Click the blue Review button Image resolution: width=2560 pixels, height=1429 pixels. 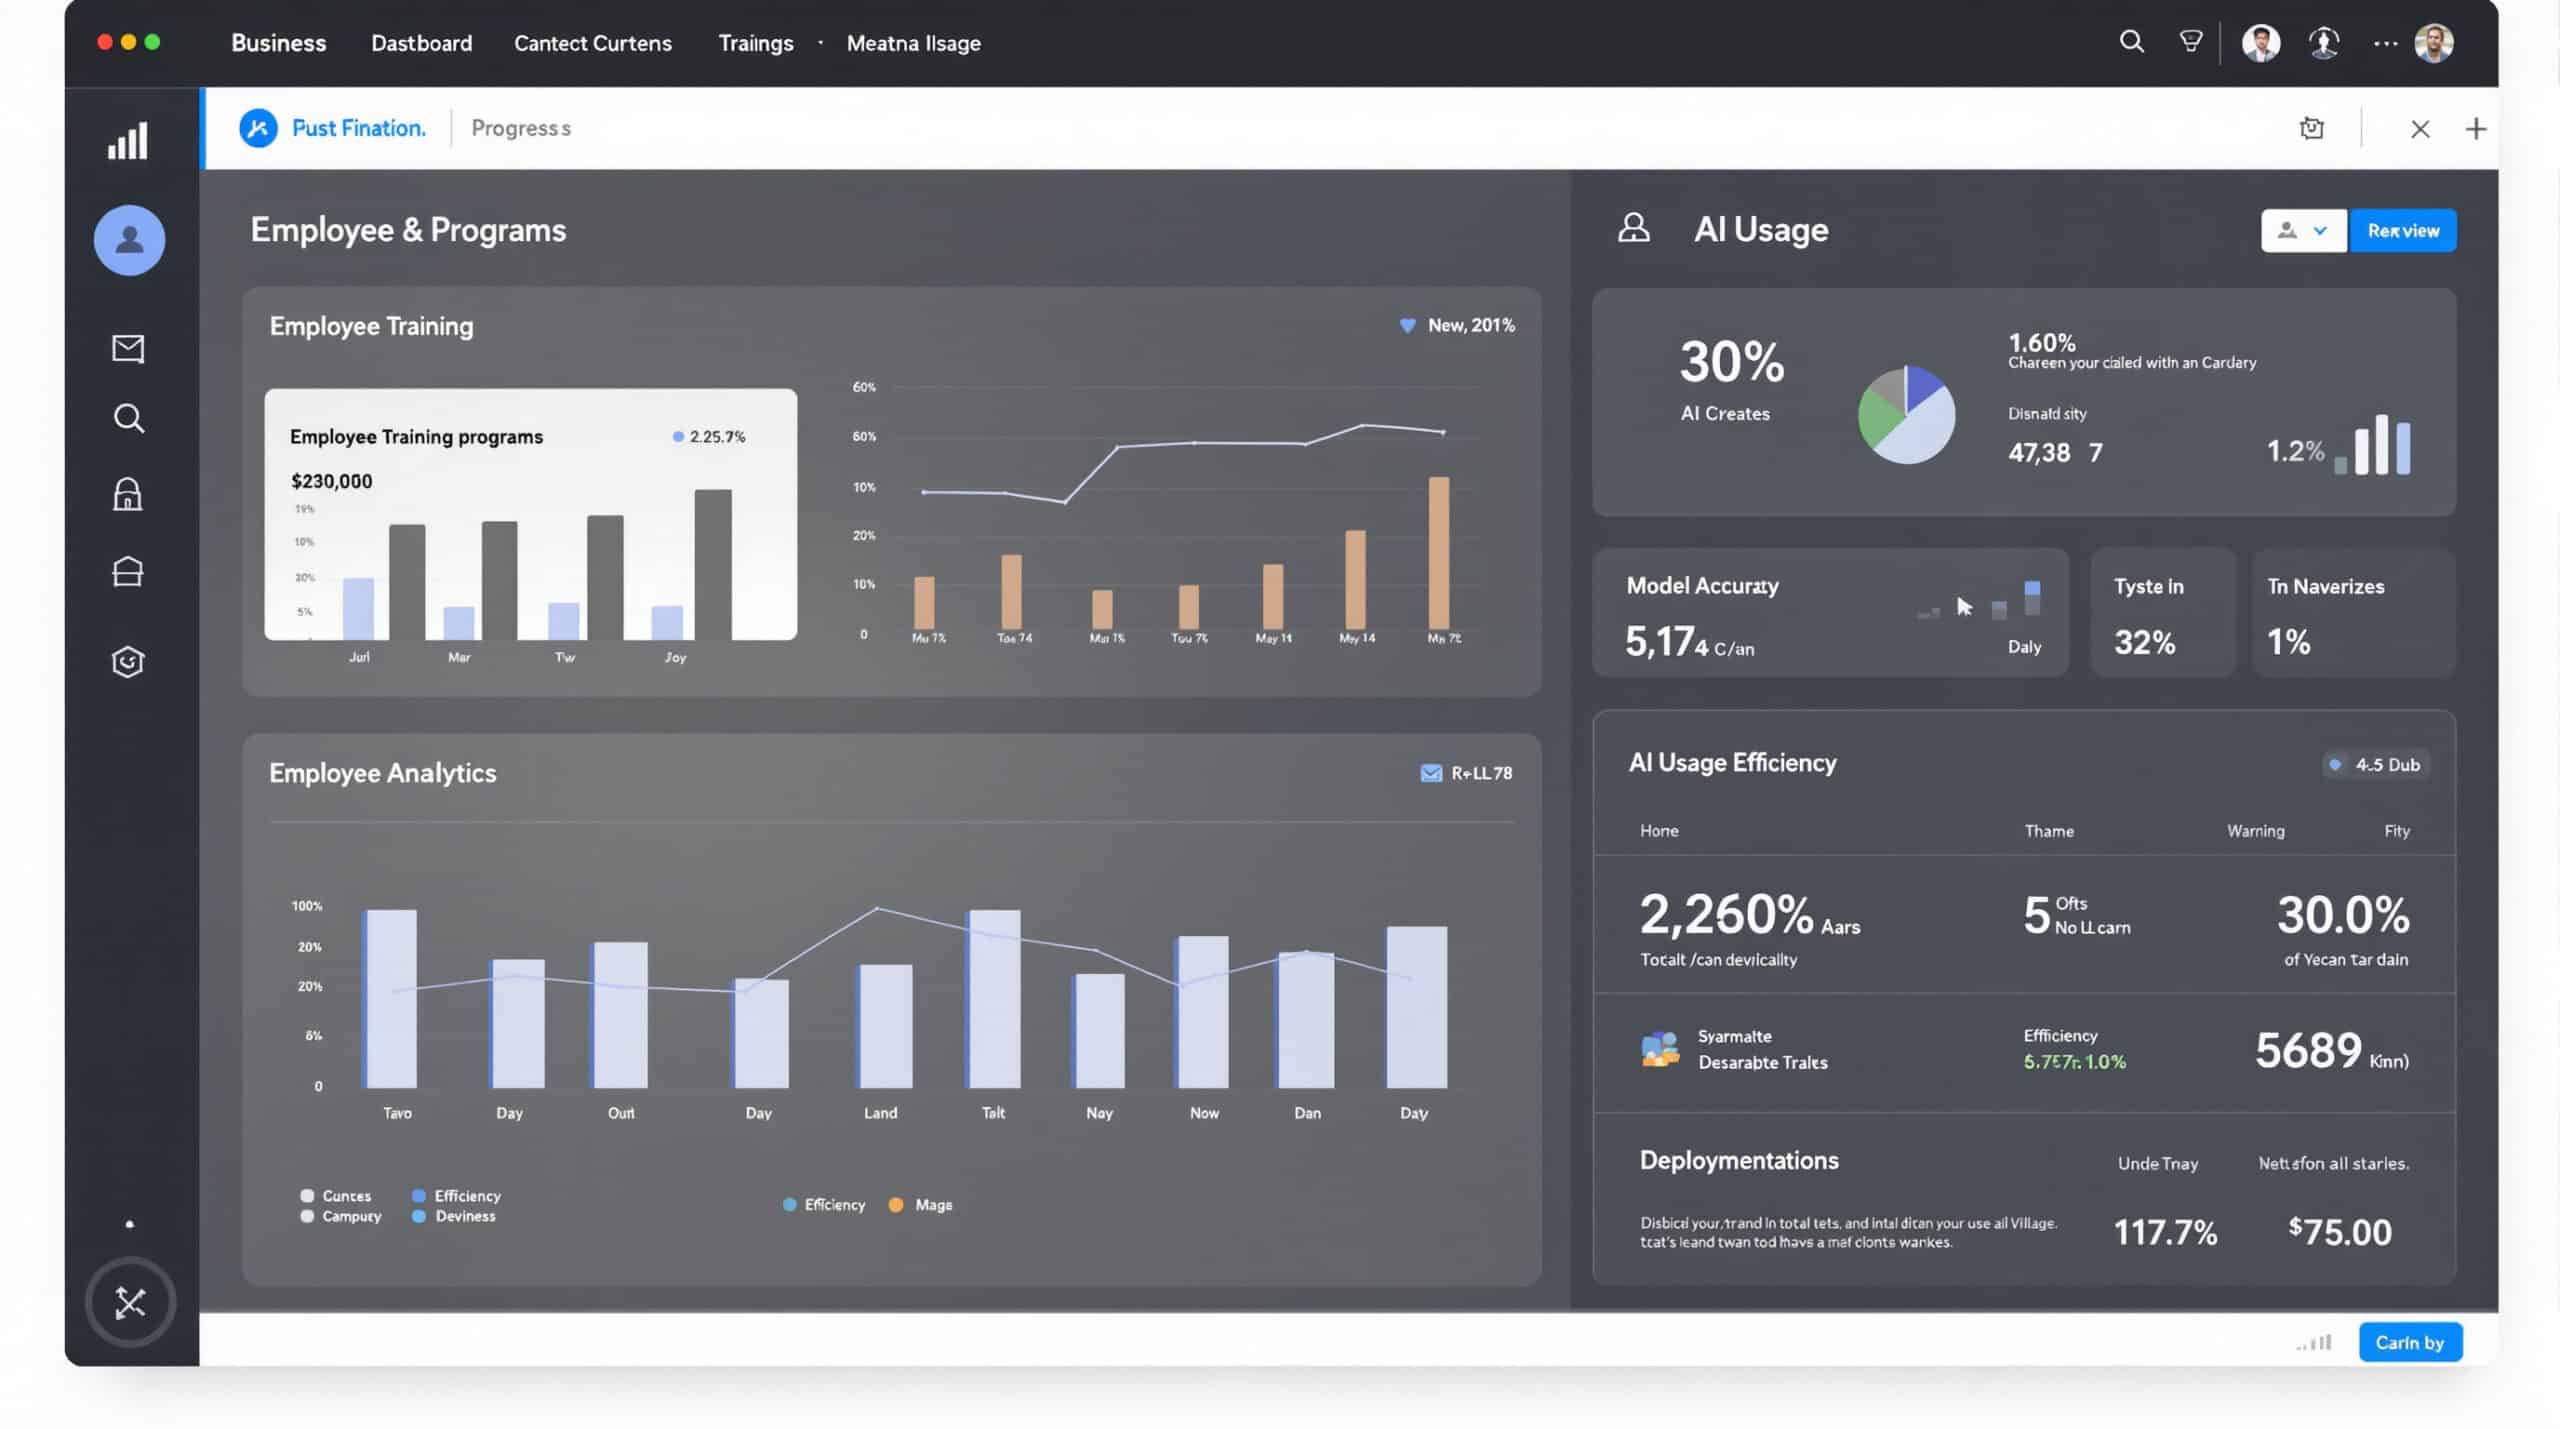click(2402, 231)
